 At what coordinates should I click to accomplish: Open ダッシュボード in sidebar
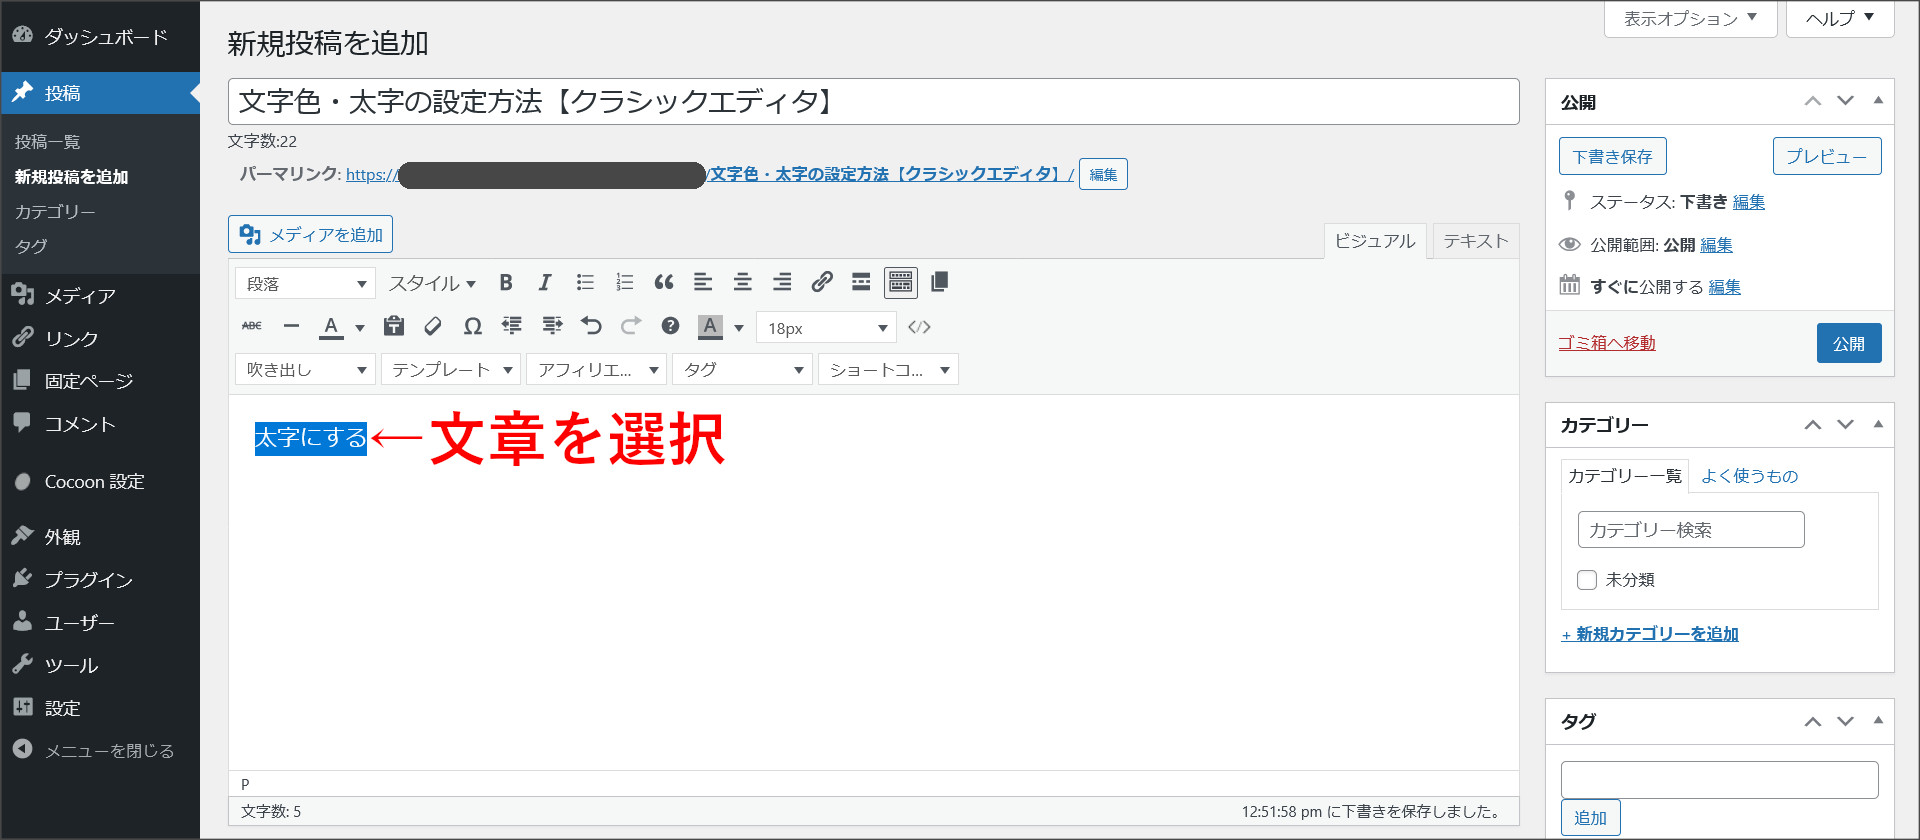click(100, 37)
